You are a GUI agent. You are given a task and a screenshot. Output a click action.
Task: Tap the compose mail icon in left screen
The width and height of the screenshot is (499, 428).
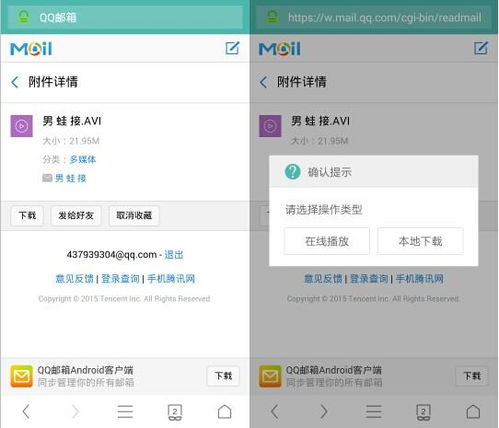pos(232,48)
